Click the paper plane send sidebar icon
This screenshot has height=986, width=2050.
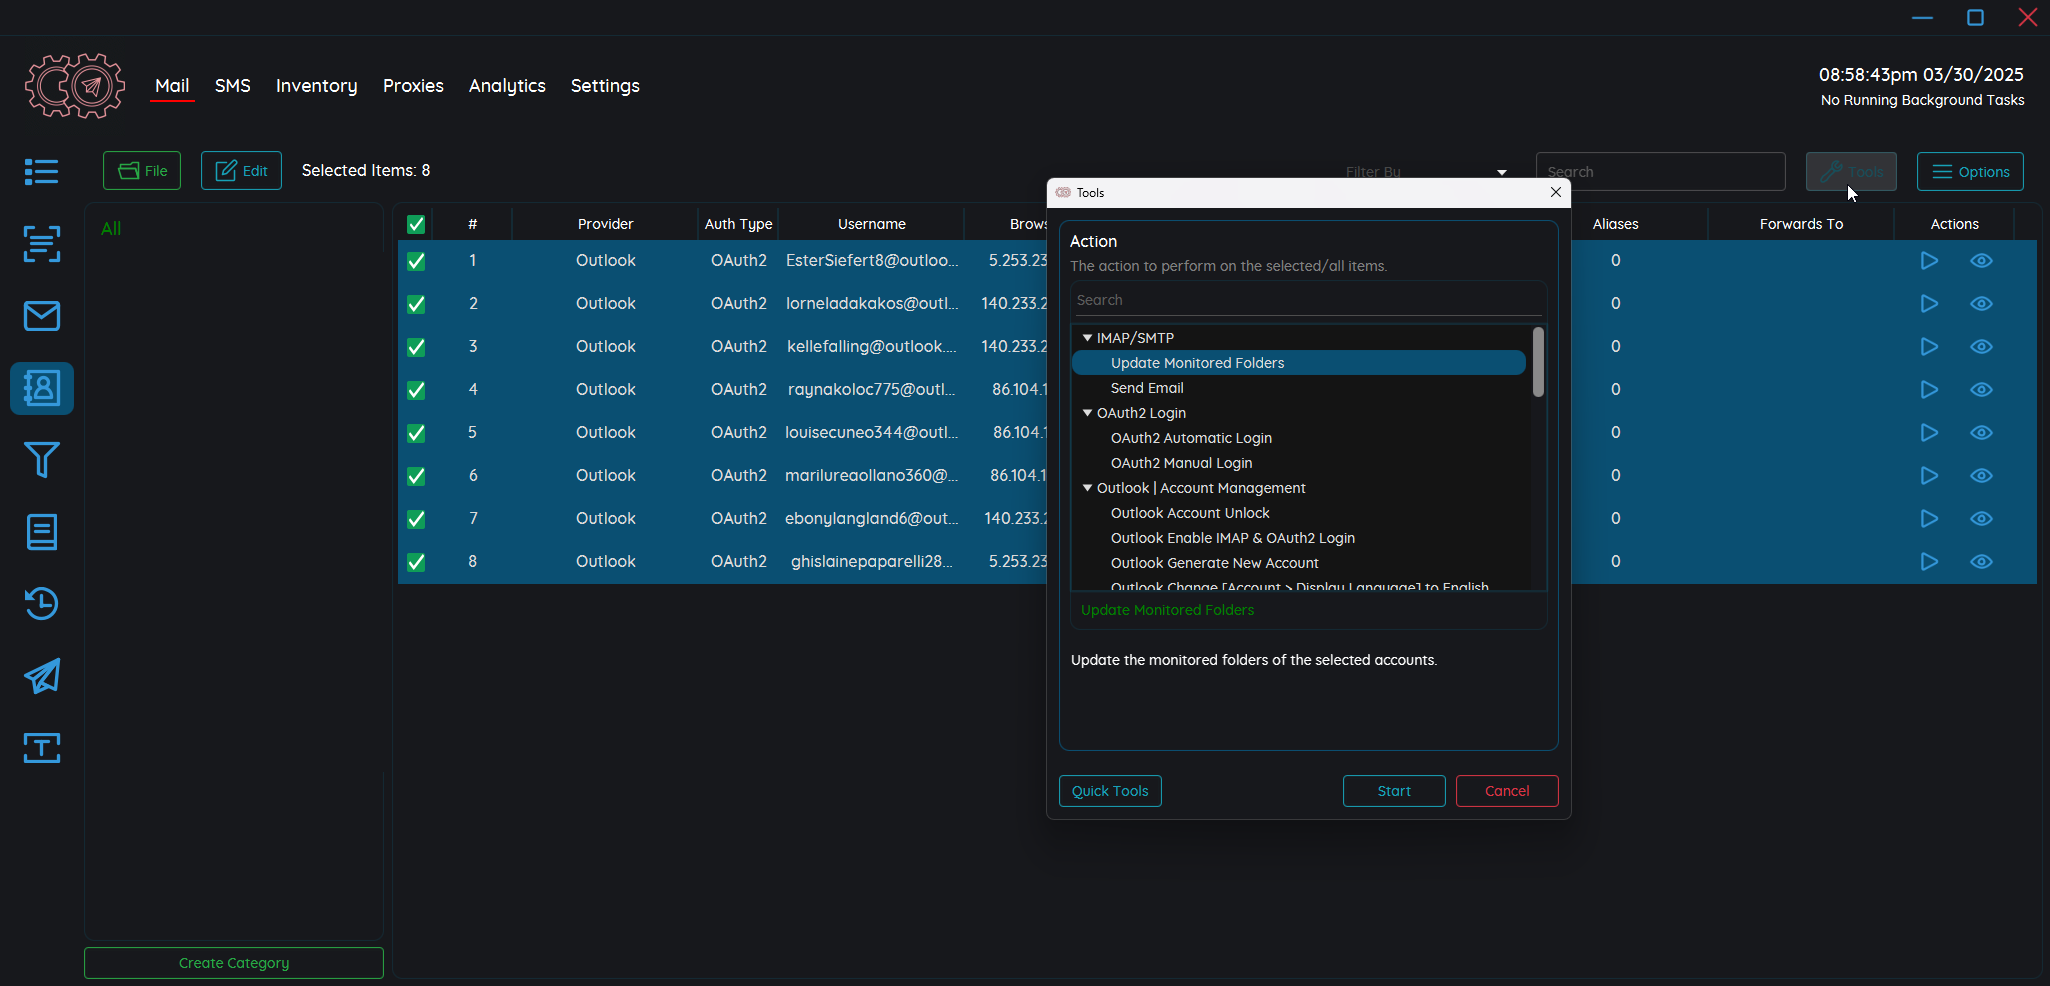point(41,676)
